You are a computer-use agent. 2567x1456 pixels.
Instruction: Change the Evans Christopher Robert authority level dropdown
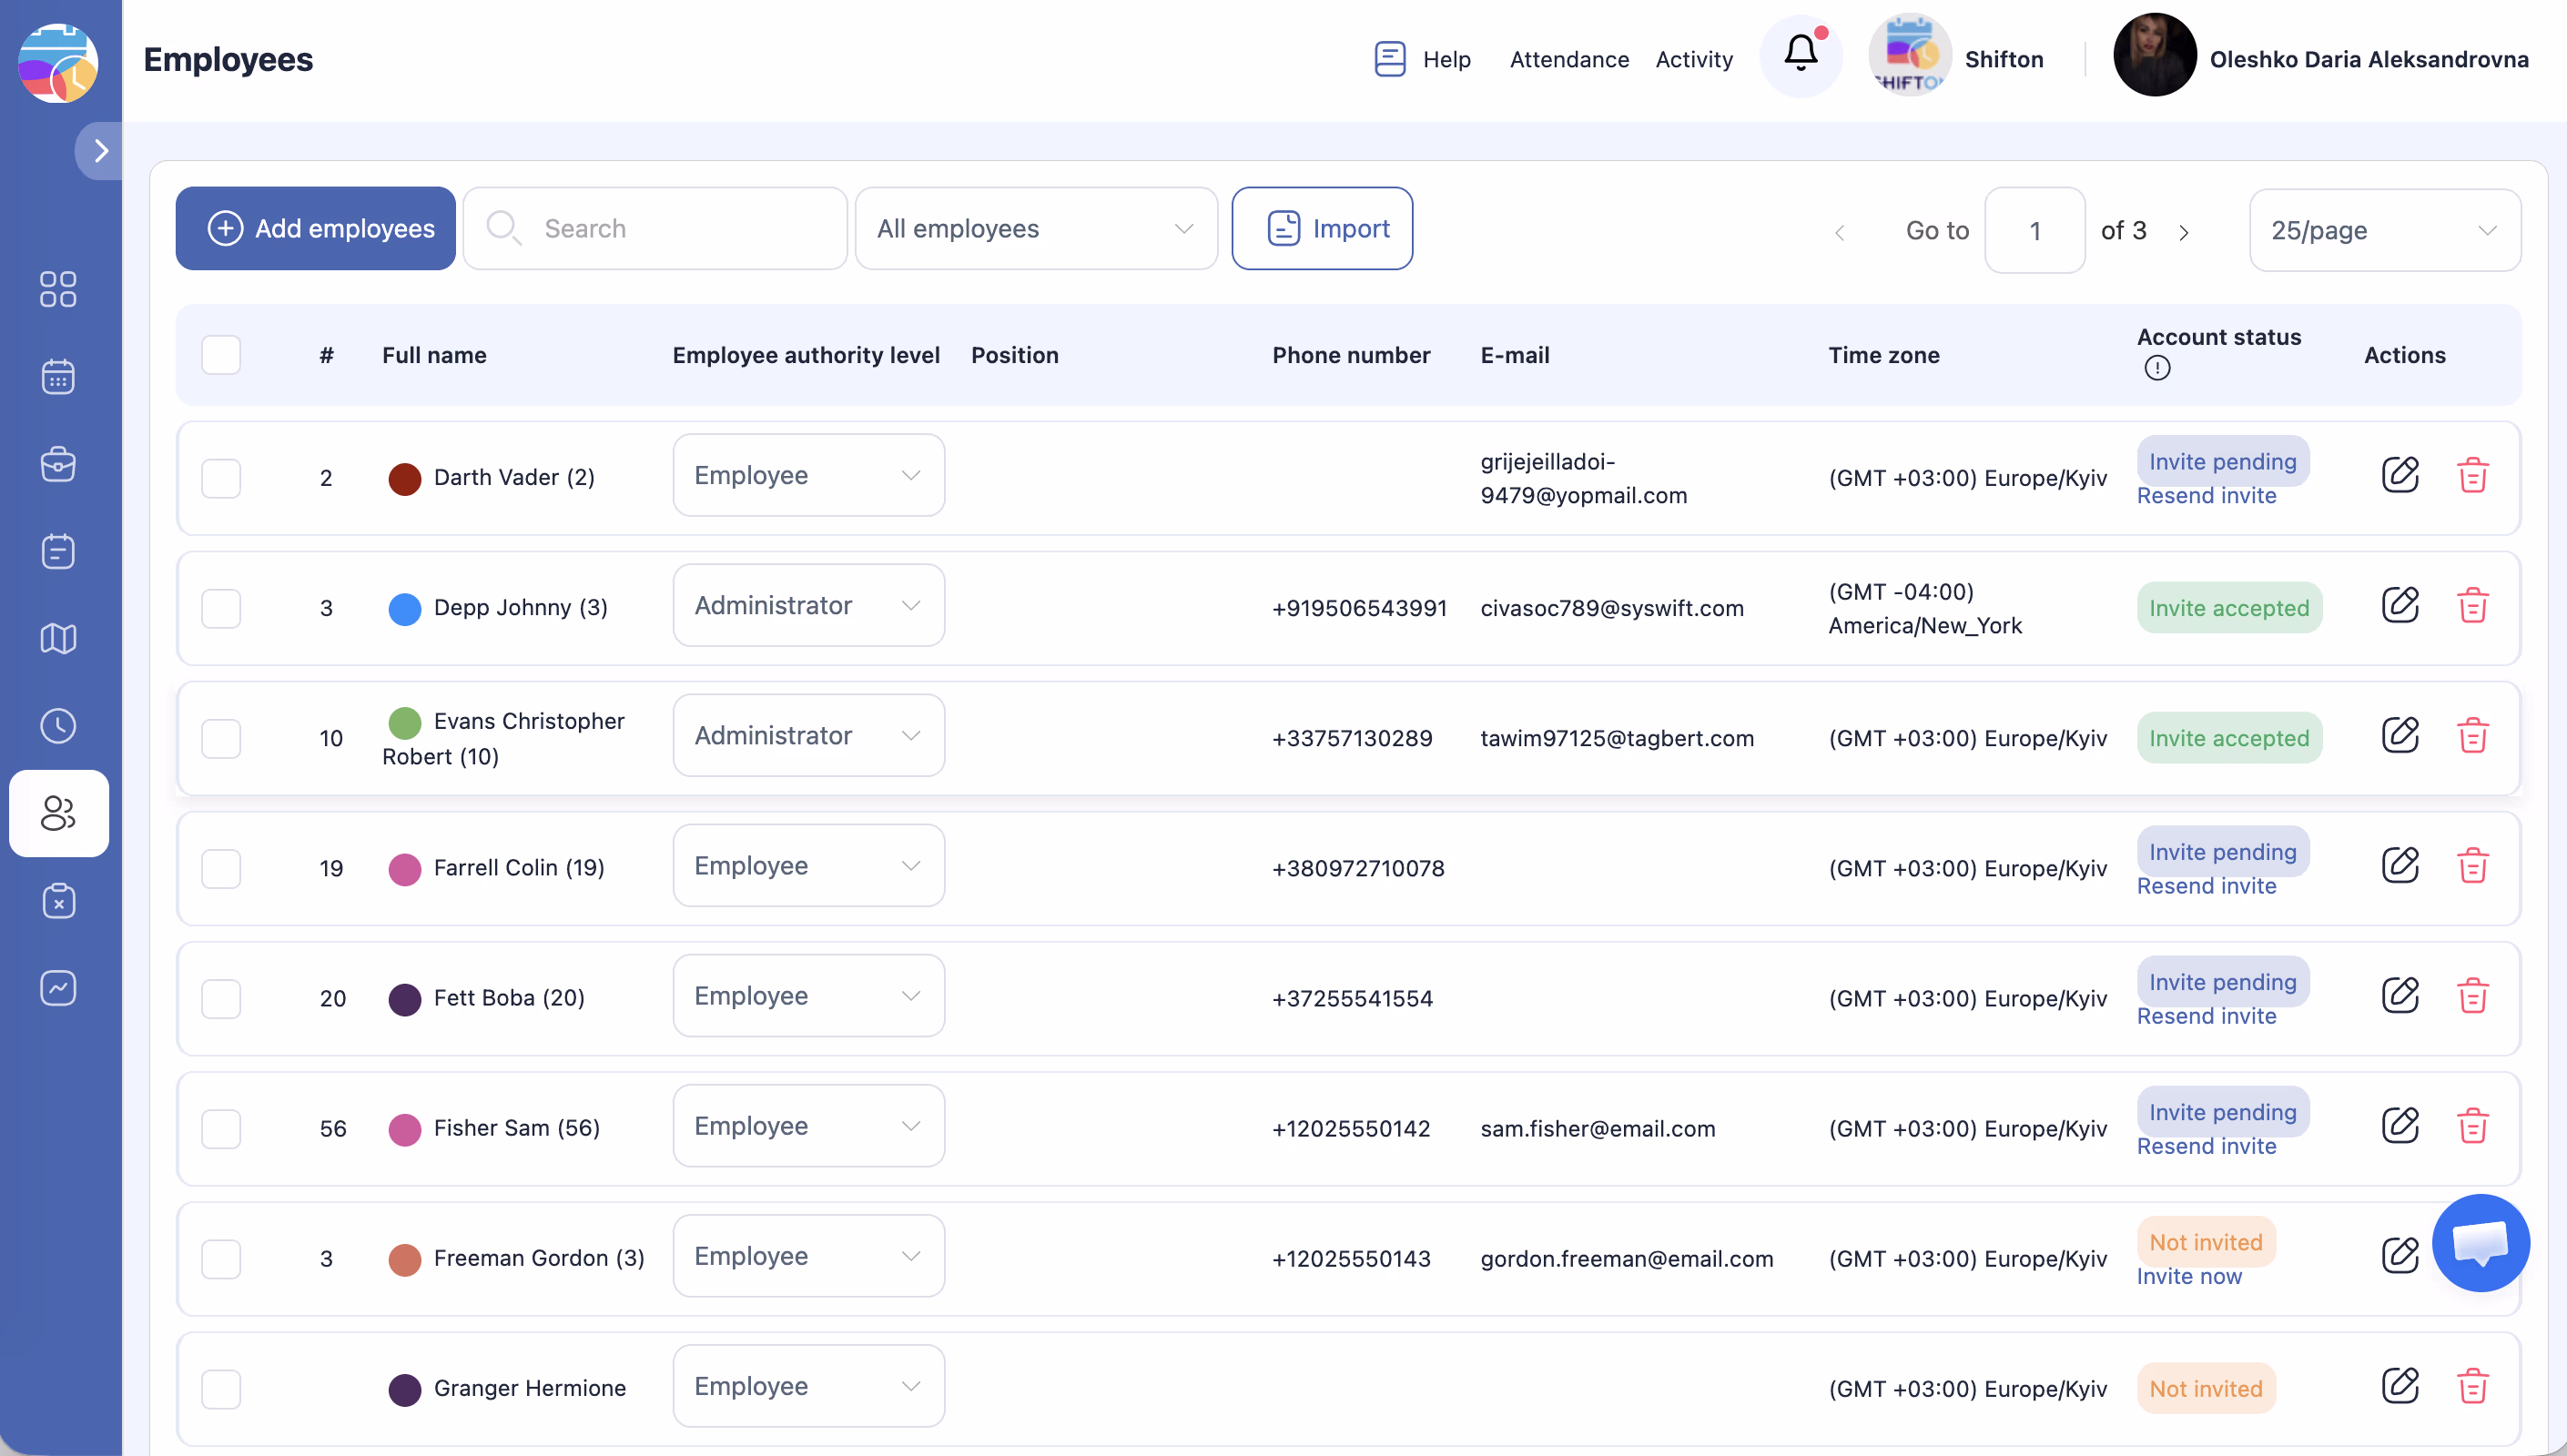tap(808, 735)
